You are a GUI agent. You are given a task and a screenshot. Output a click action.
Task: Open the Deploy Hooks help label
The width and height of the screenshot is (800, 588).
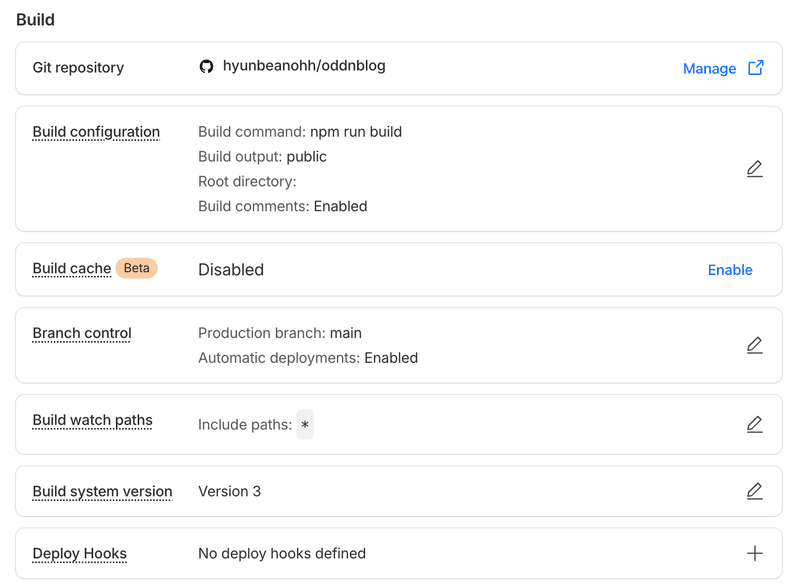pos(80,554)
